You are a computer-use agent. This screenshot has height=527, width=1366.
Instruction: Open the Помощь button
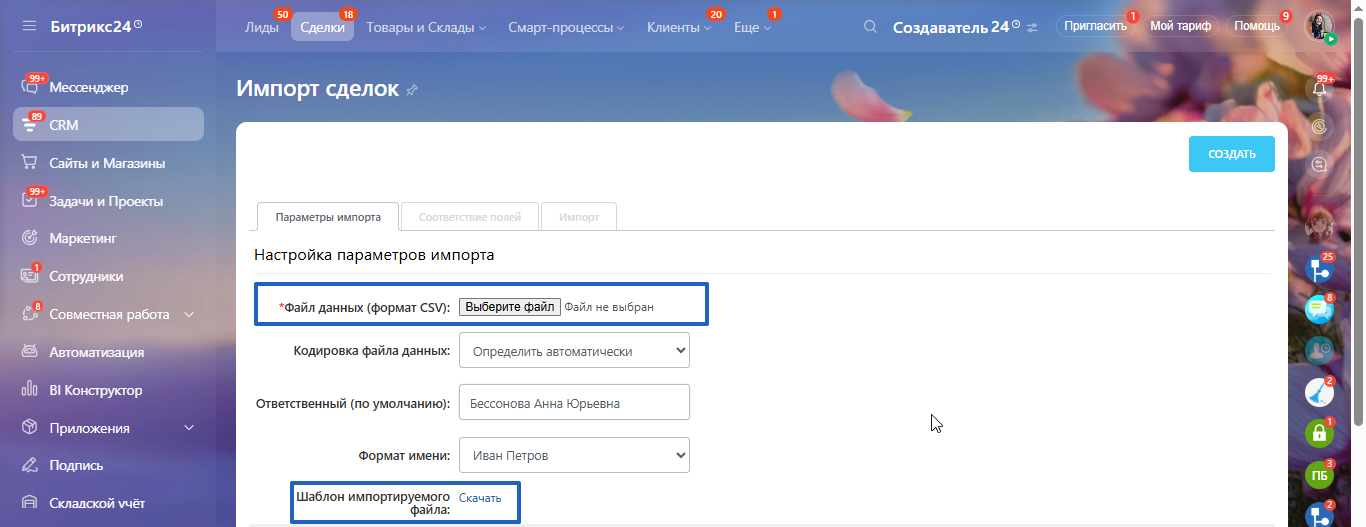[1257, 26]
